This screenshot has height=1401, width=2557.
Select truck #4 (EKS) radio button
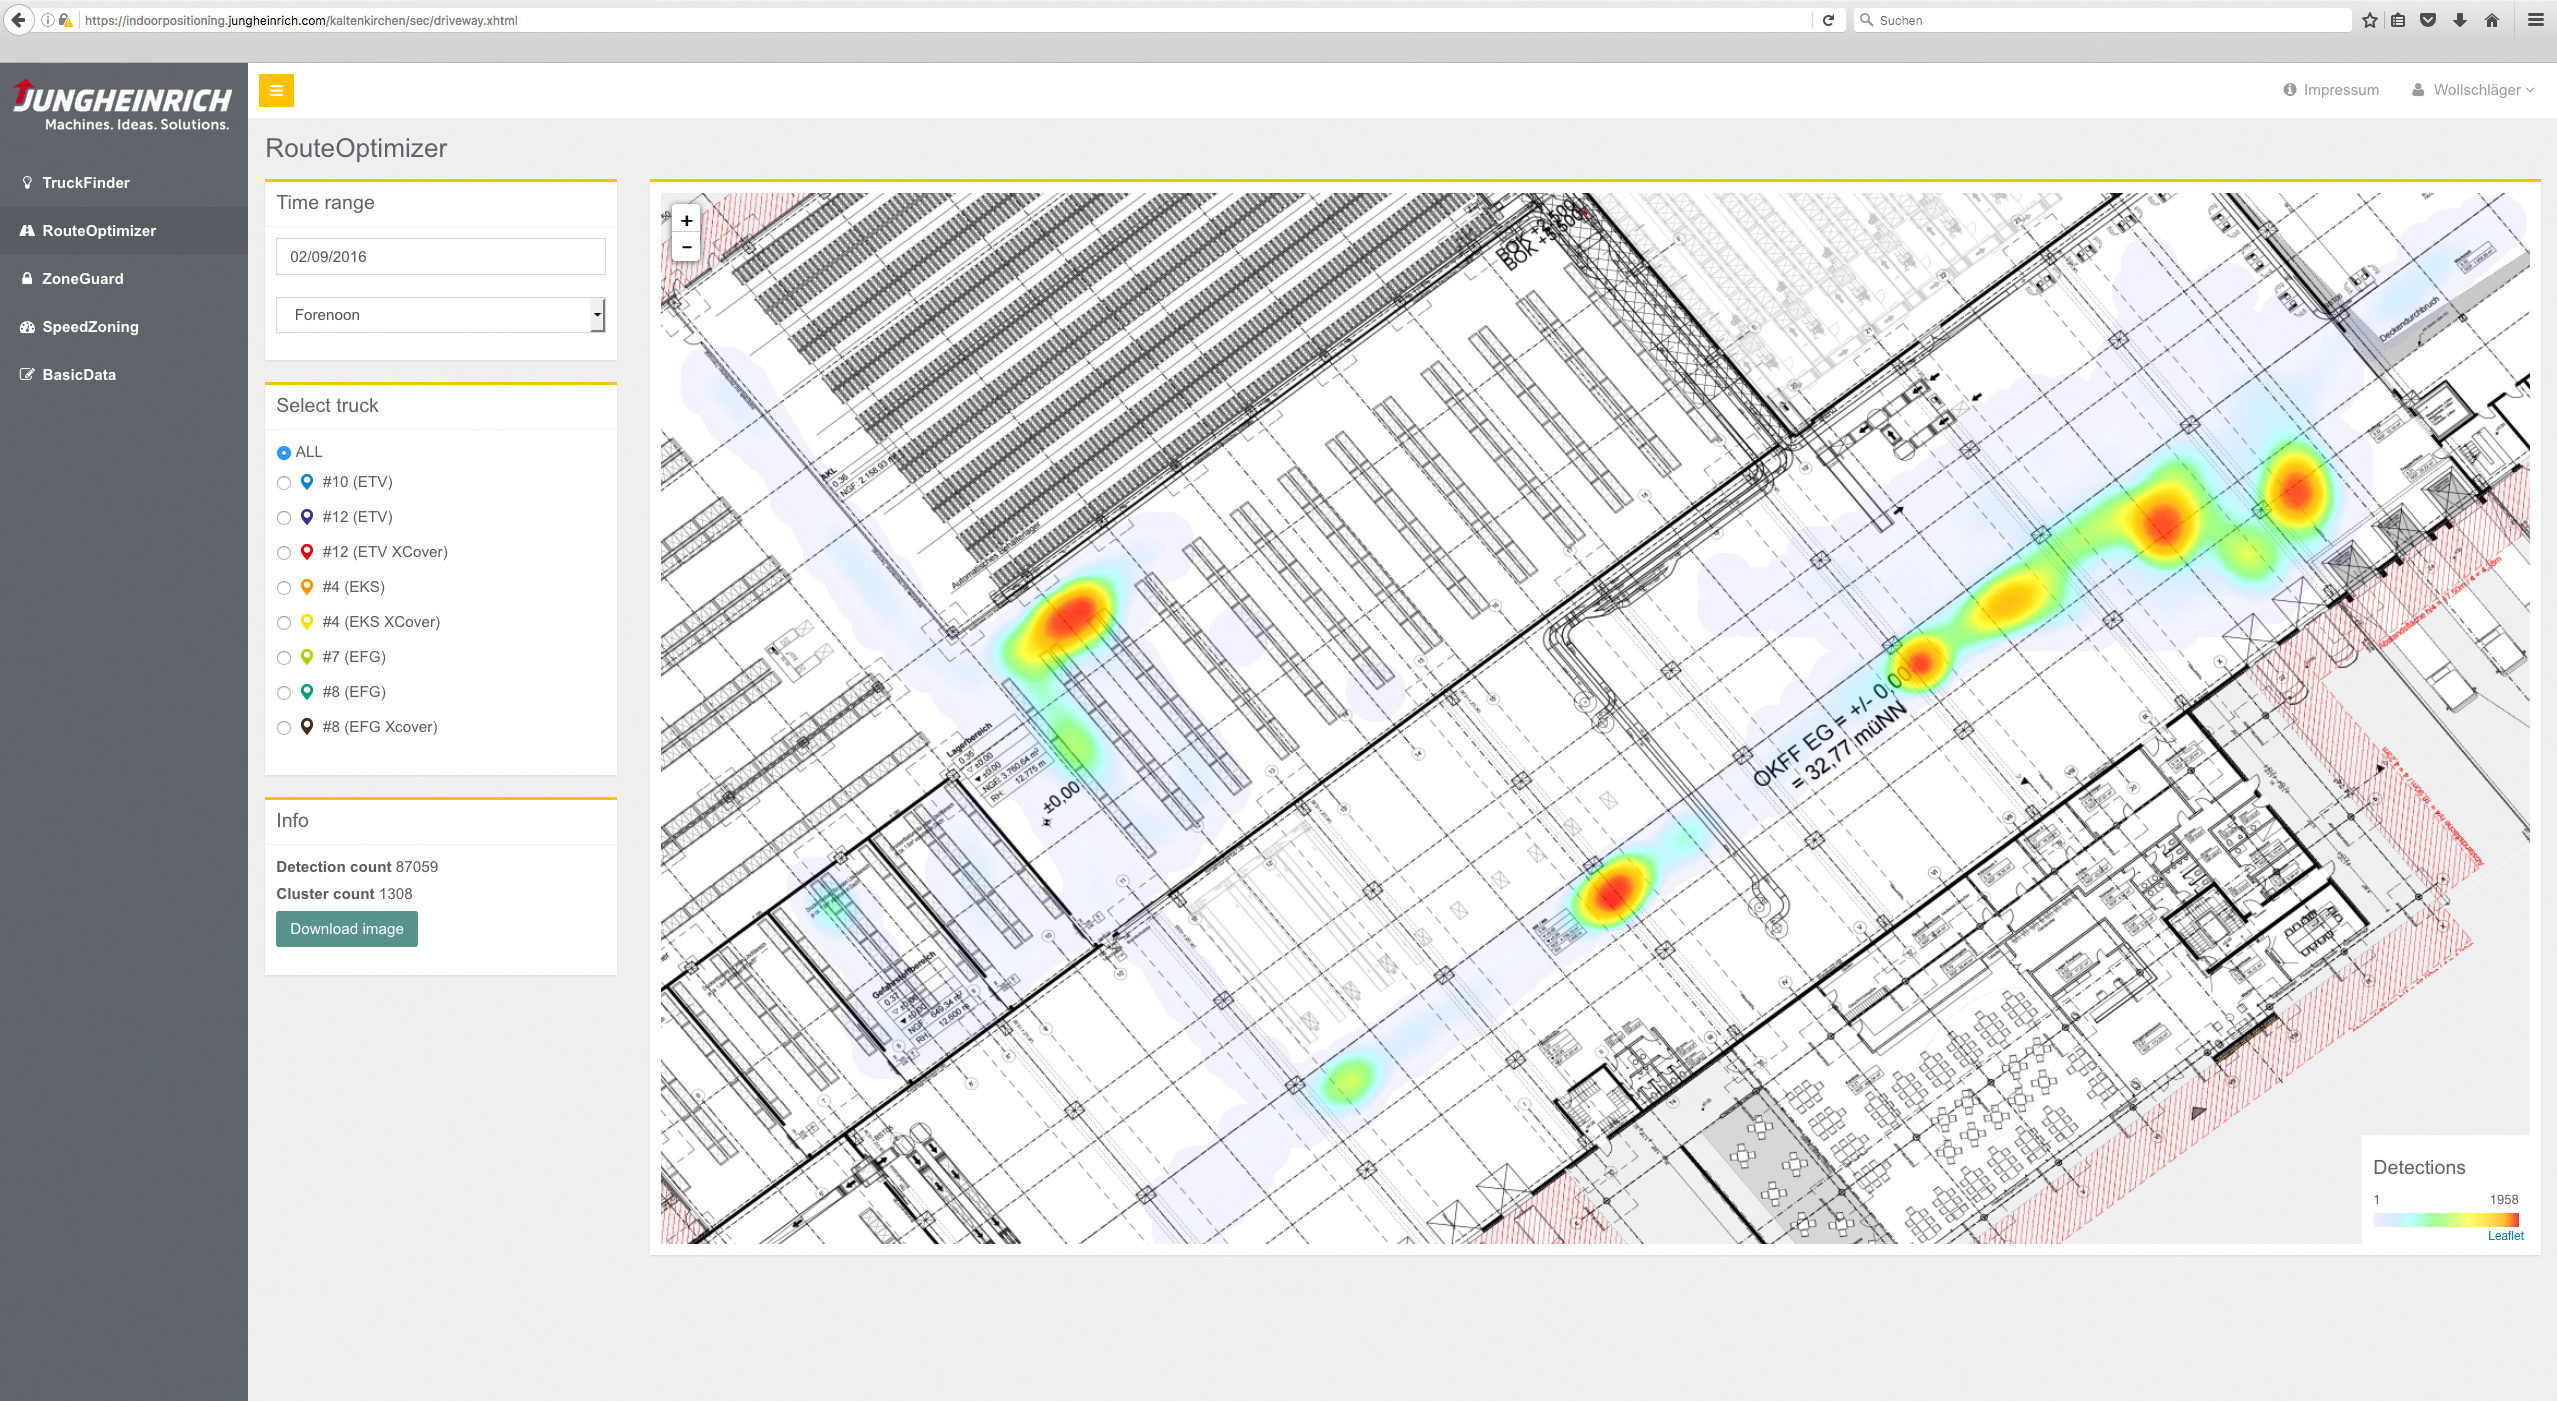click(x=284, y=588)
